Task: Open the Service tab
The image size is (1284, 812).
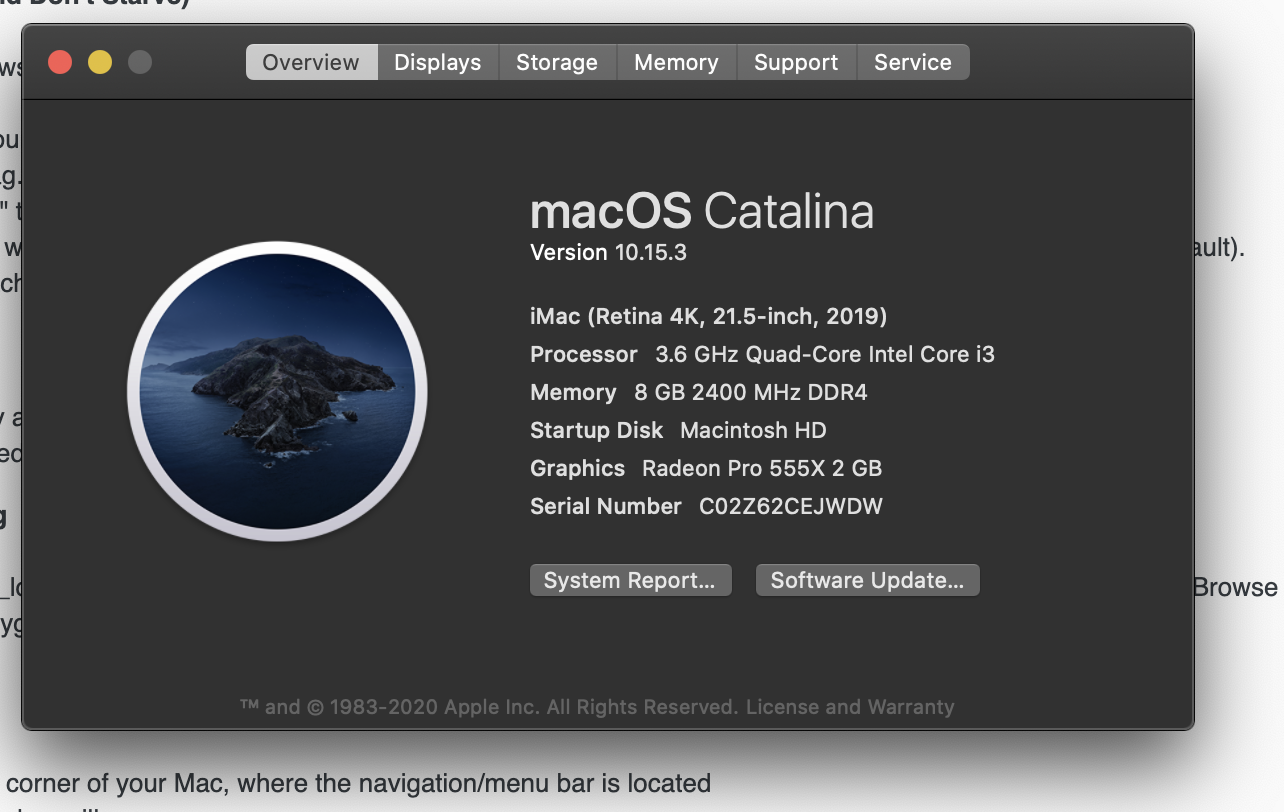Action: click(x=912, y=62)
